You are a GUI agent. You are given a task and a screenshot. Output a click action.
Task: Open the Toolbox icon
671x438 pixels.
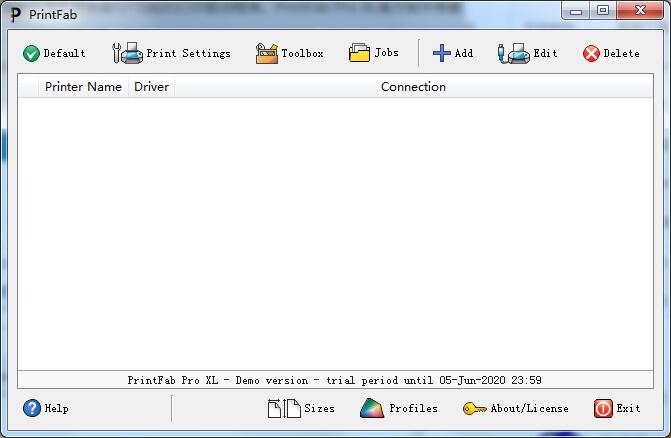click(x=266, y=53)
